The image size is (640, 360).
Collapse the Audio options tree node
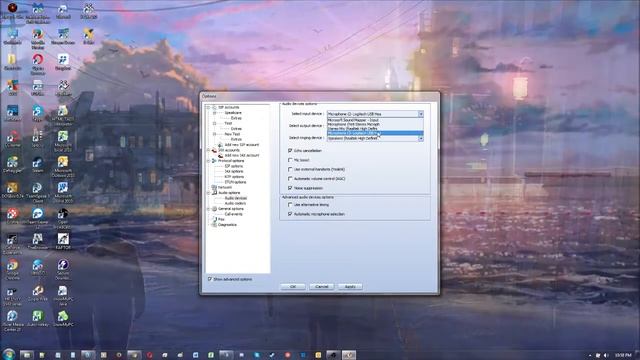coord(208,193)
